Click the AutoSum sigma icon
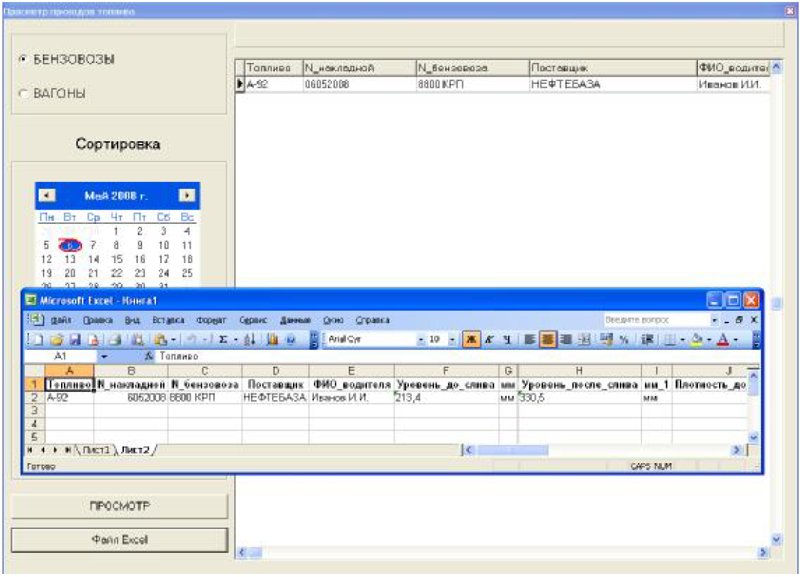This screenshot has width=800, height=577. [x=222, y=340]
